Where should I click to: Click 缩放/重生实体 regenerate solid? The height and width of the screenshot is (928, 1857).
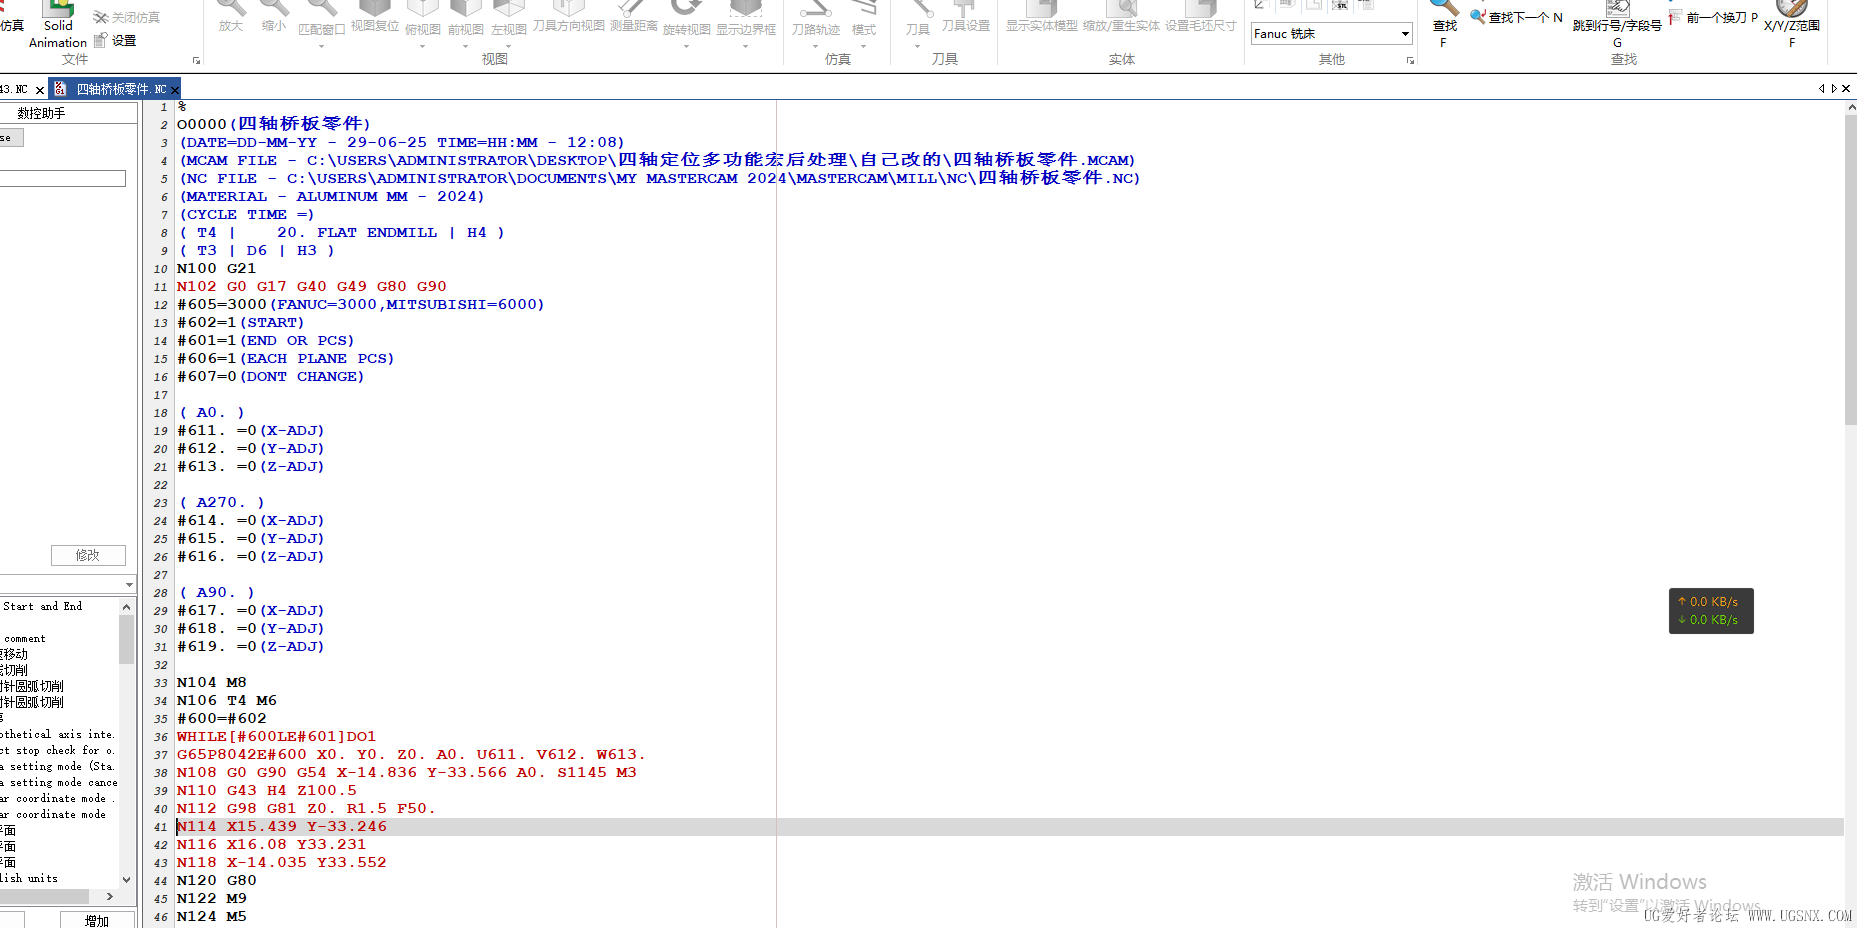coord(1121,18)
